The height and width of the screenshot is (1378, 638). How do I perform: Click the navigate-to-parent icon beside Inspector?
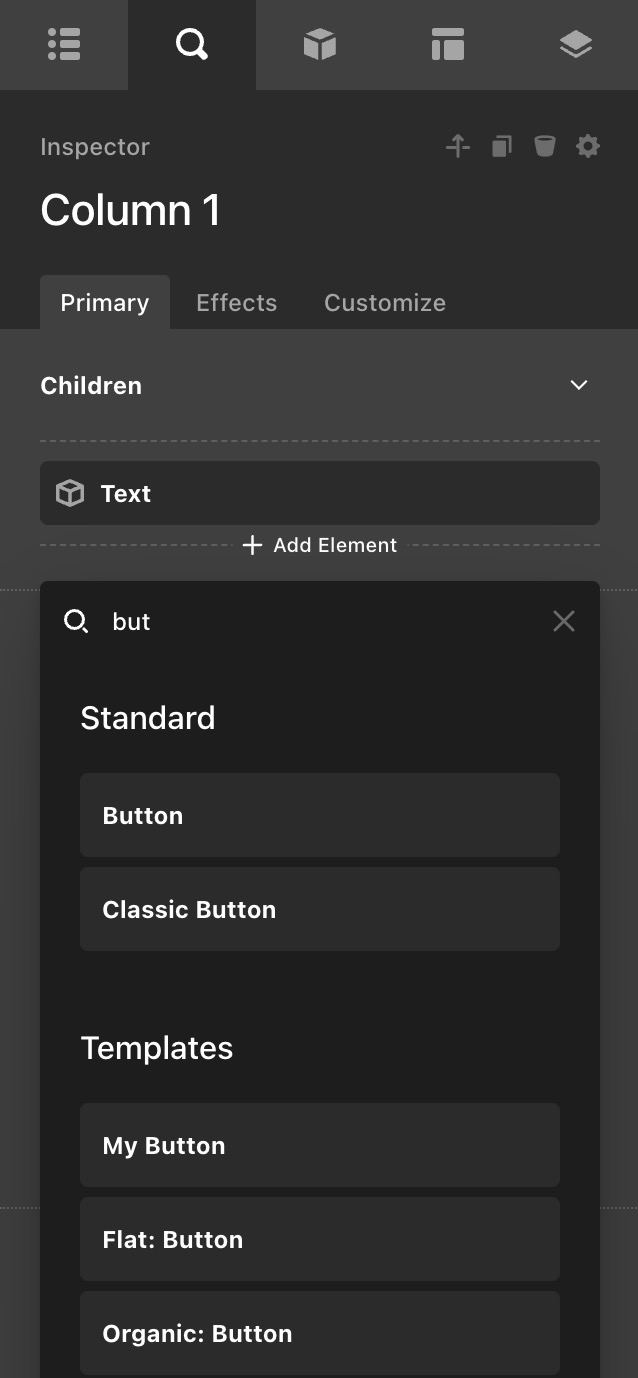(x=458, y=147)
